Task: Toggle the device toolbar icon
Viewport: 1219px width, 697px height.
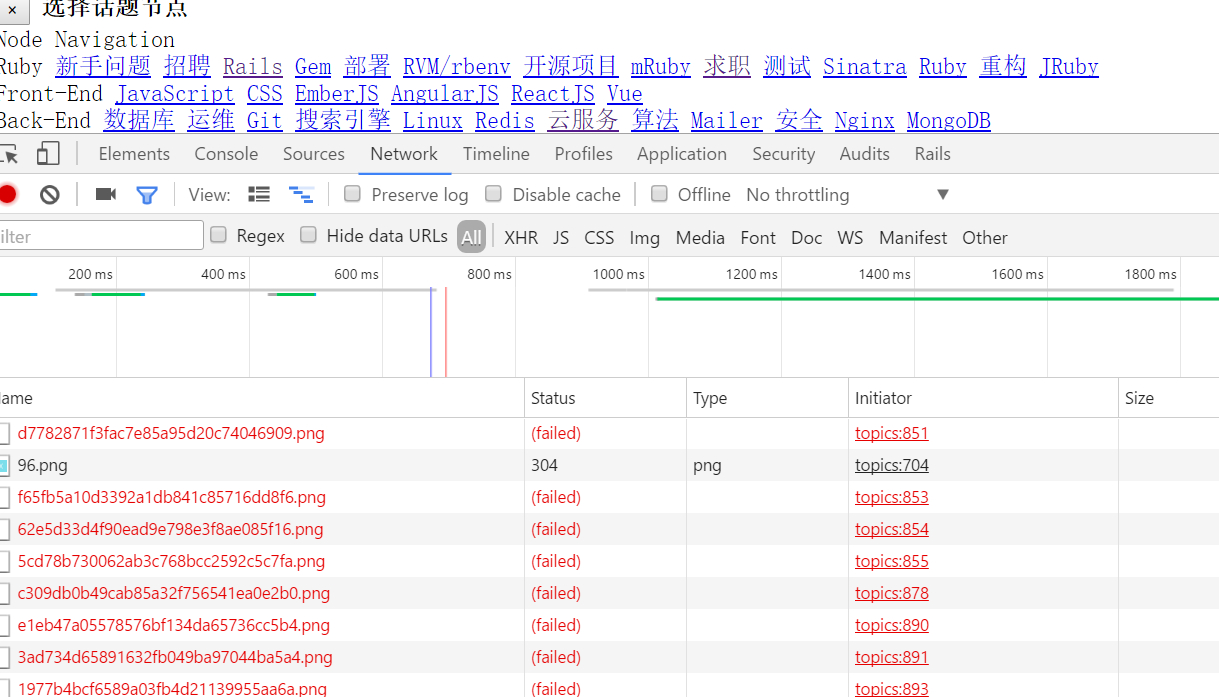Action: coord(48,154)
